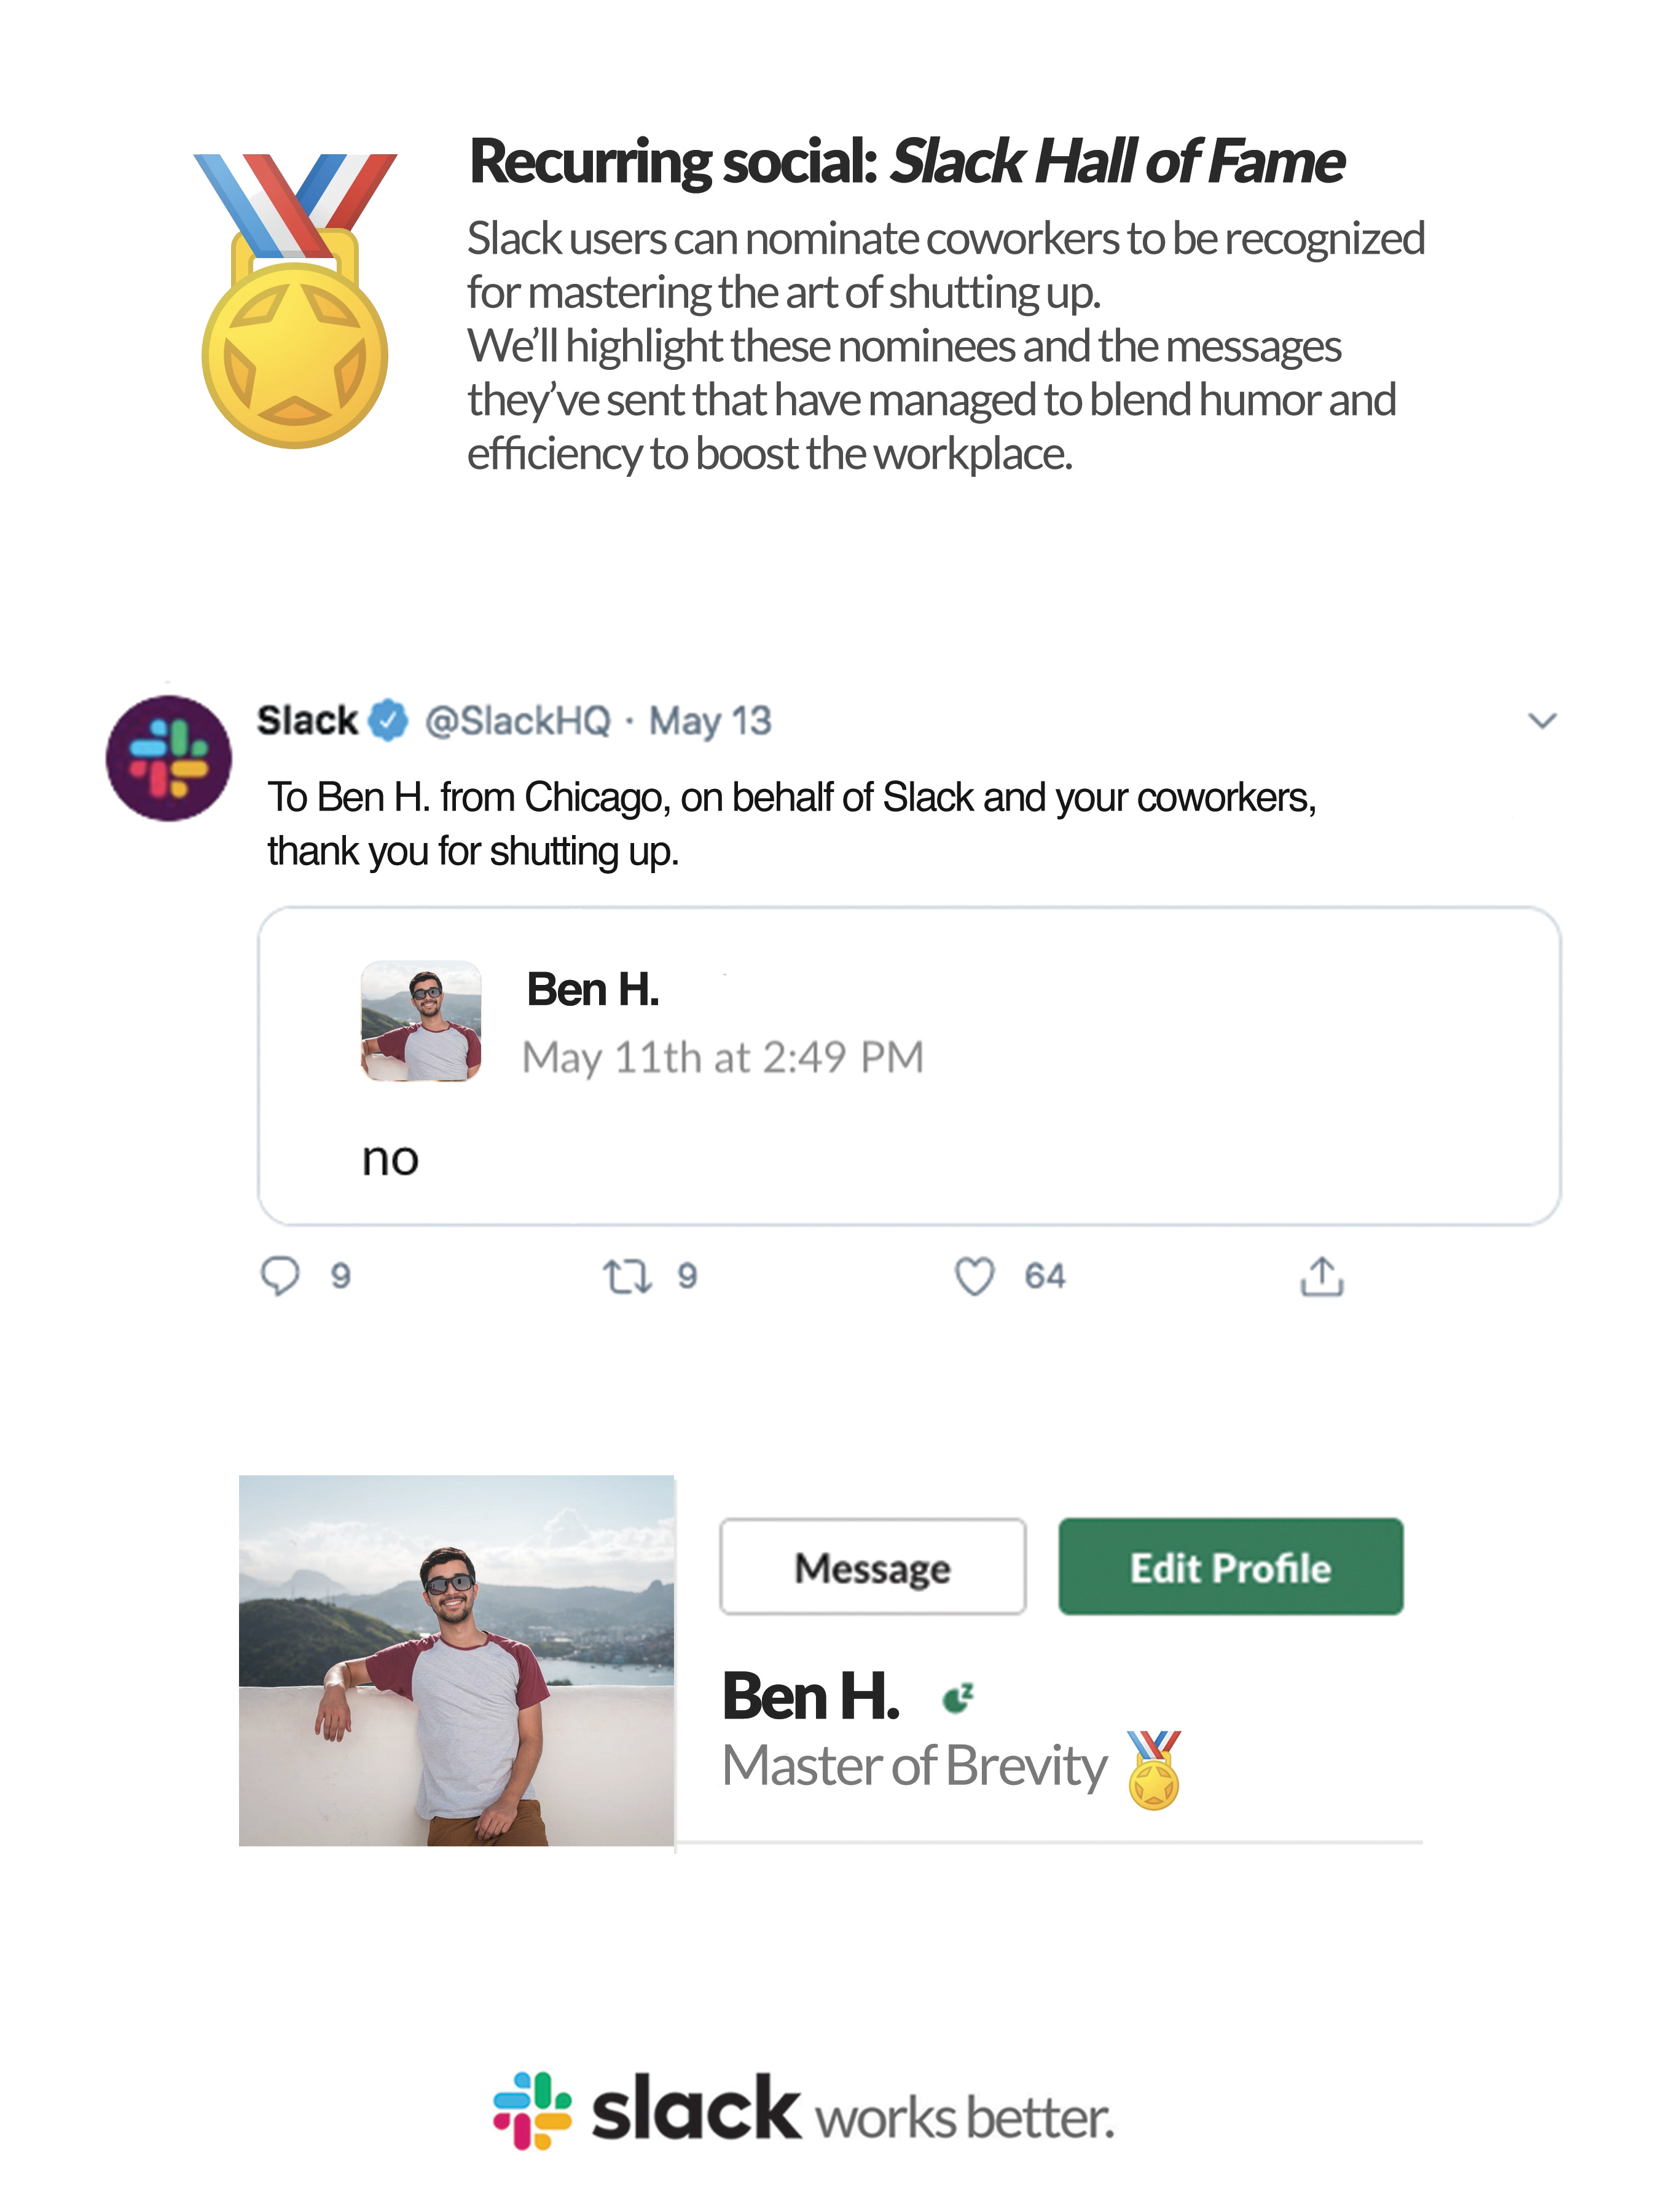Click the Ben H. name in quoted message
1659x2212 pixels.
(x=592, y=989)
